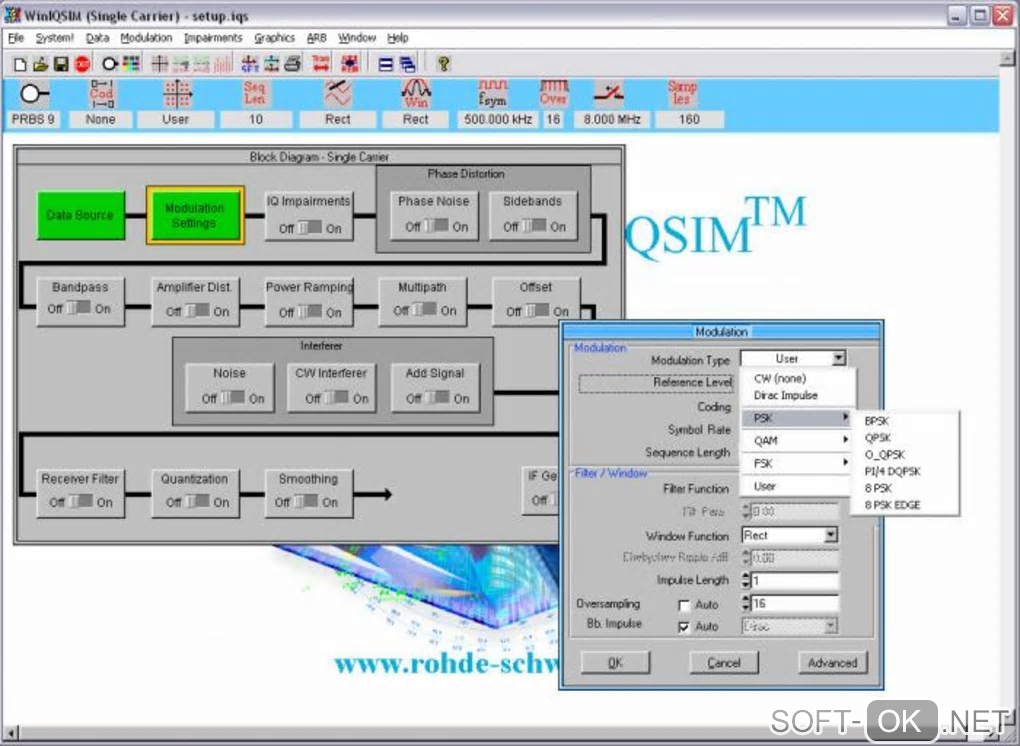The height and width of the screenshot is (746, 1020).
Task: Click the Advanced button
Action: [832, 662]
